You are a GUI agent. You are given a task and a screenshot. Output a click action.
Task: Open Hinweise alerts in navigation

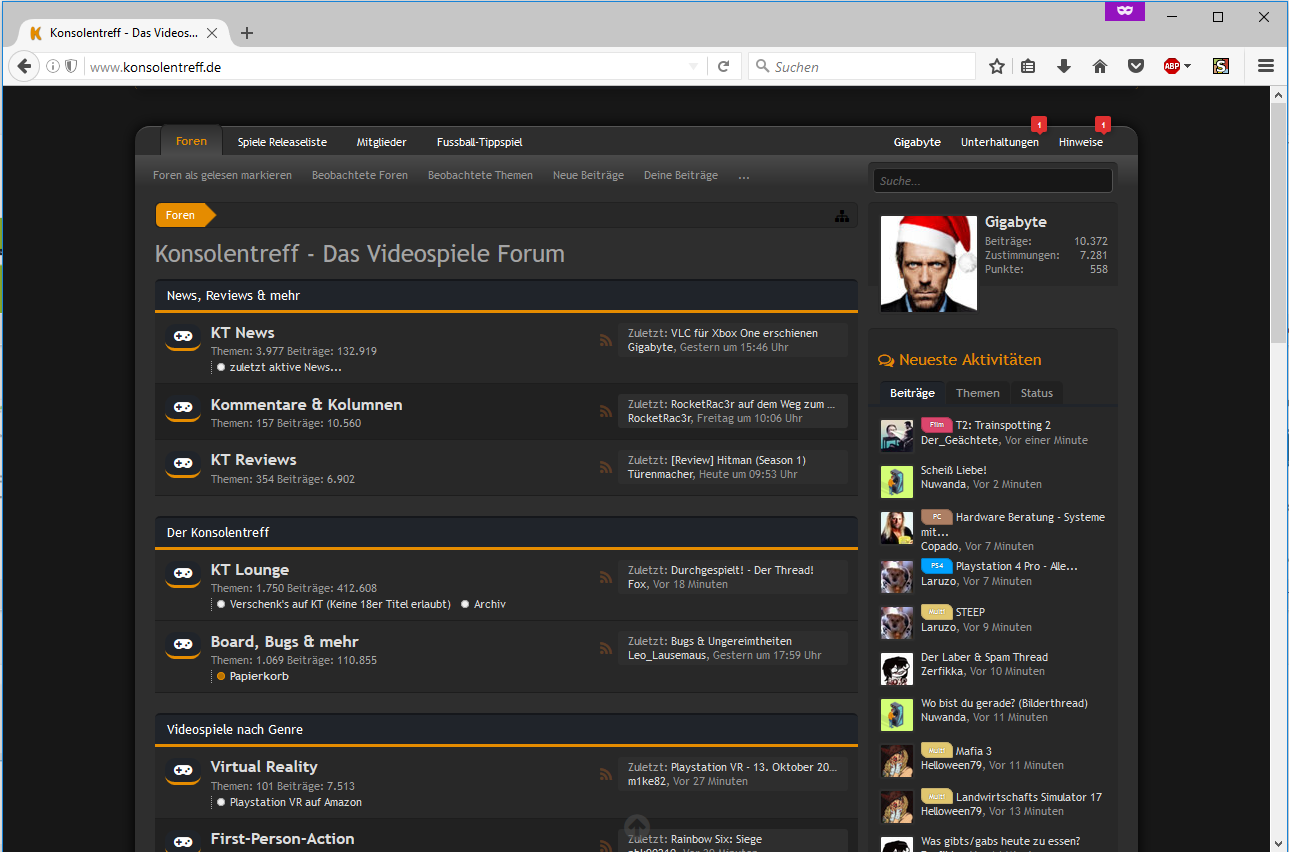(x=1081, y=142)
